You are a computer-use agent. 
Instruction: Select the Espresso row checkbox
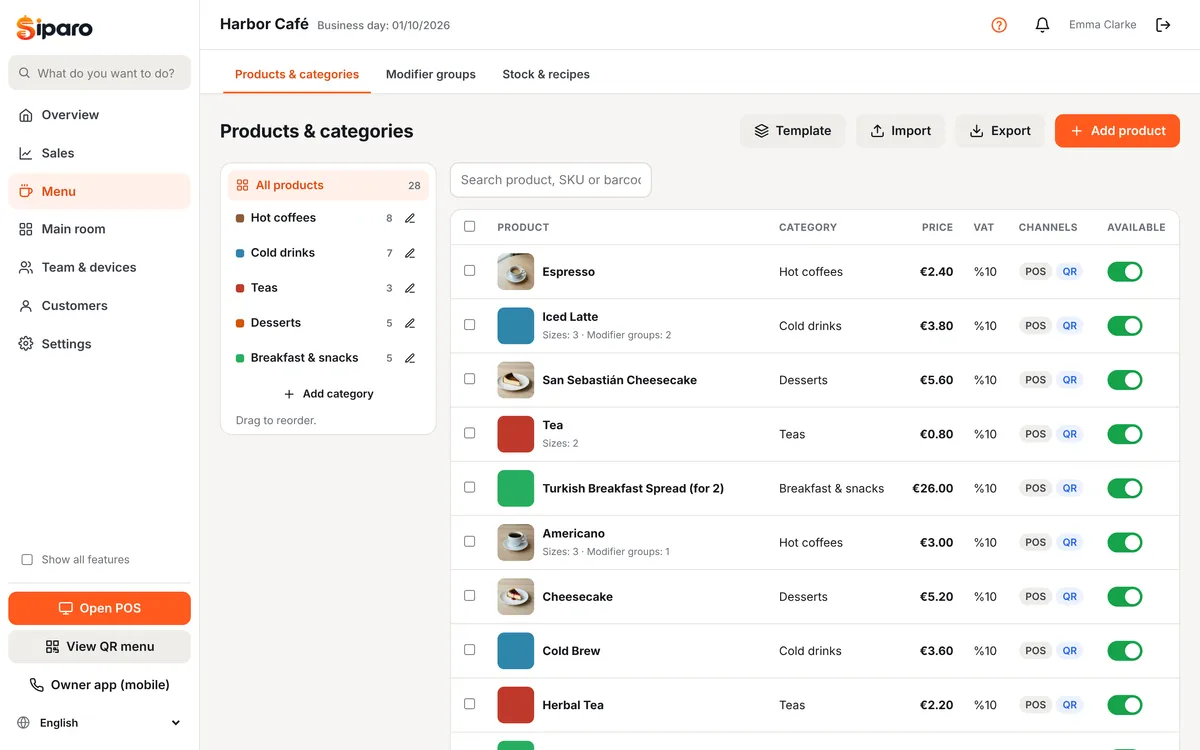tap(470, 271)
